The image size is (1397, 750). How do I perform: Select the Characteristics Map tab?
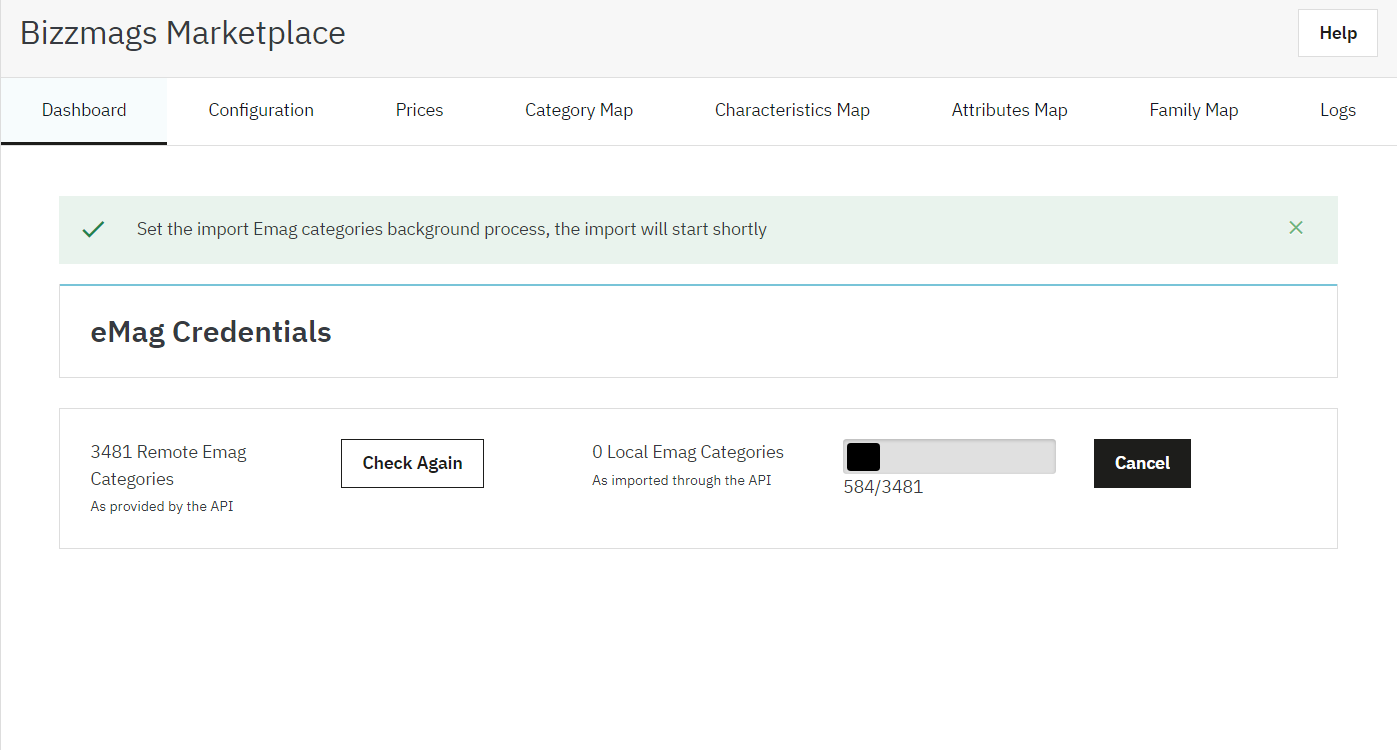click(x=792, y=111)
